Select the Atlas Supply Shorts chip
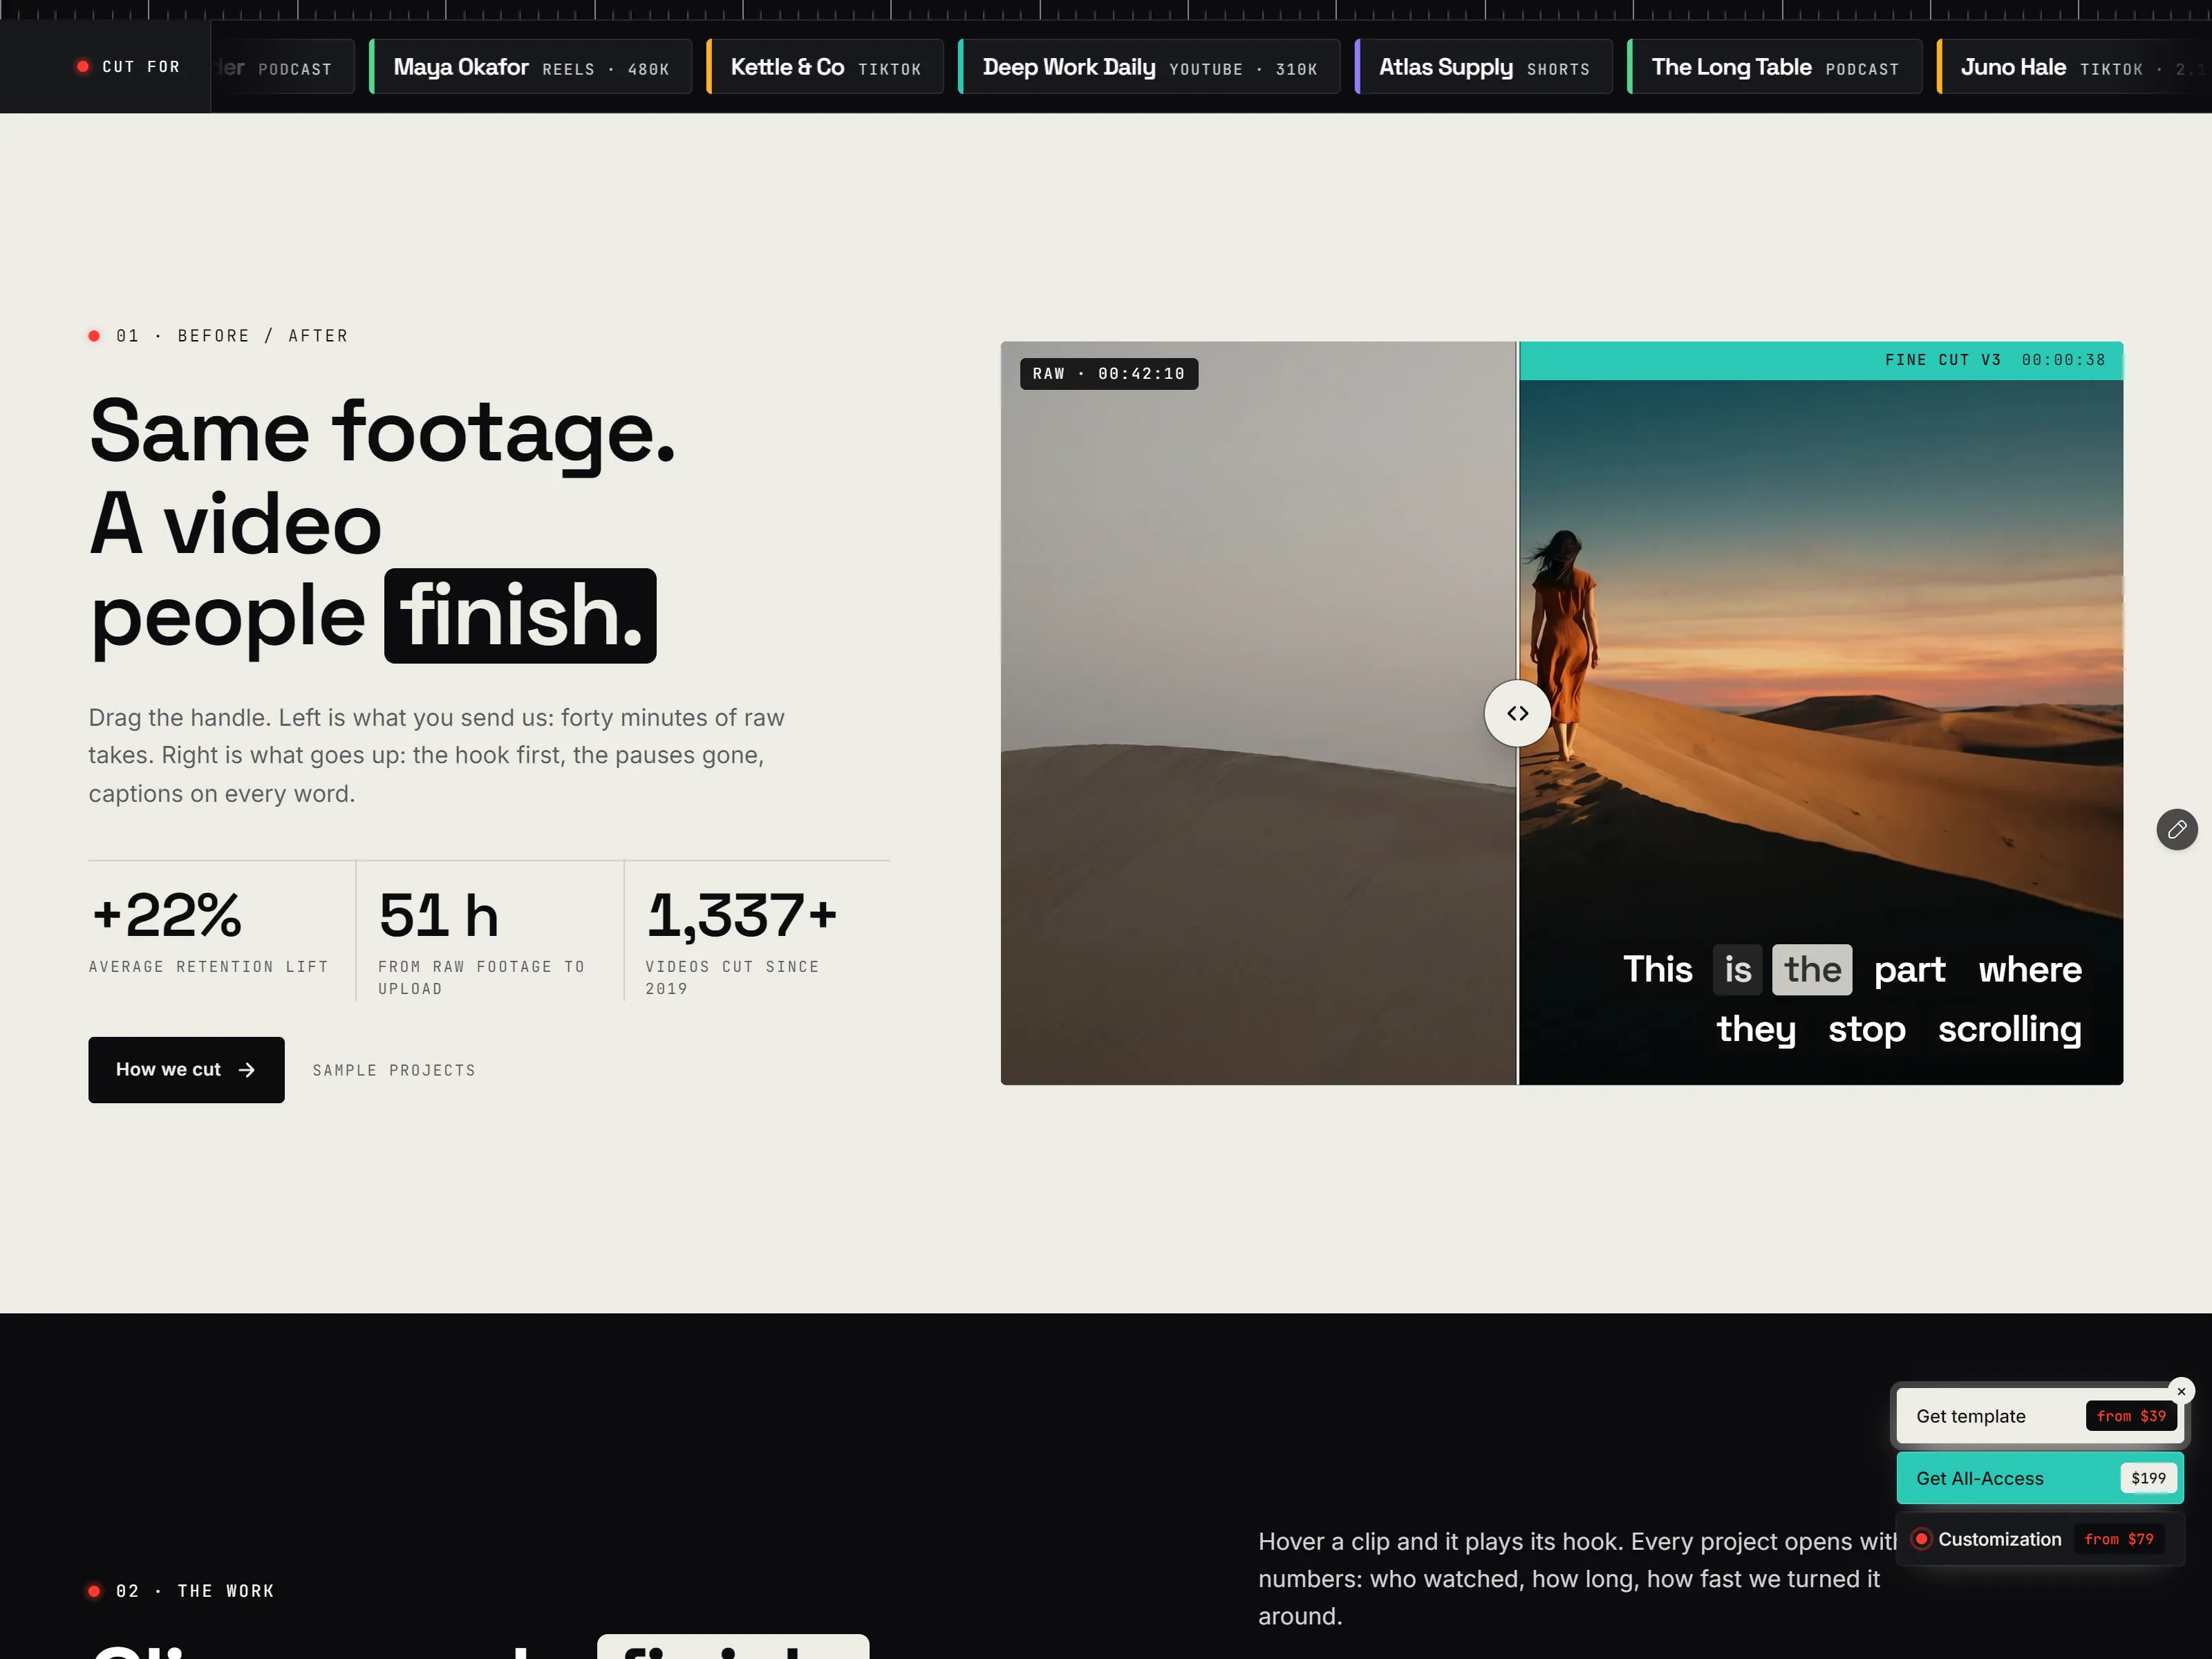The image size is (2212, 1659). [1483, 67]
